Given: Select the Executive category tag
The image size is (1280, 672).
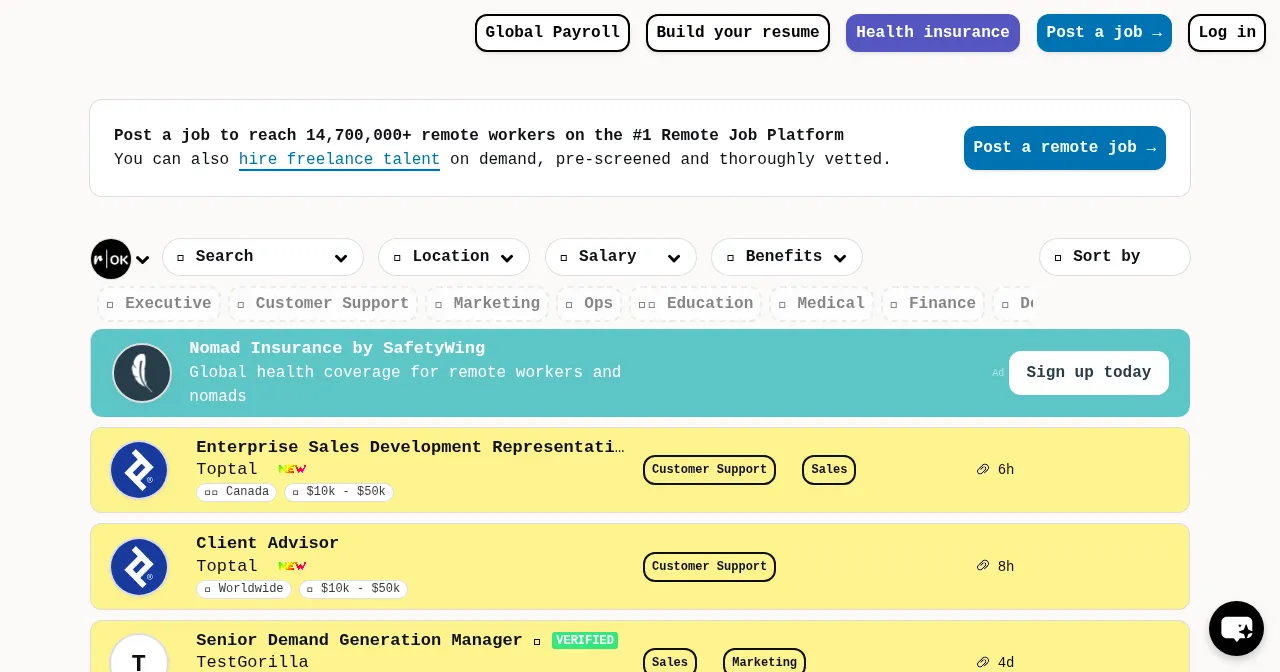Looking at the screenshot, I should tap(159, 304).
